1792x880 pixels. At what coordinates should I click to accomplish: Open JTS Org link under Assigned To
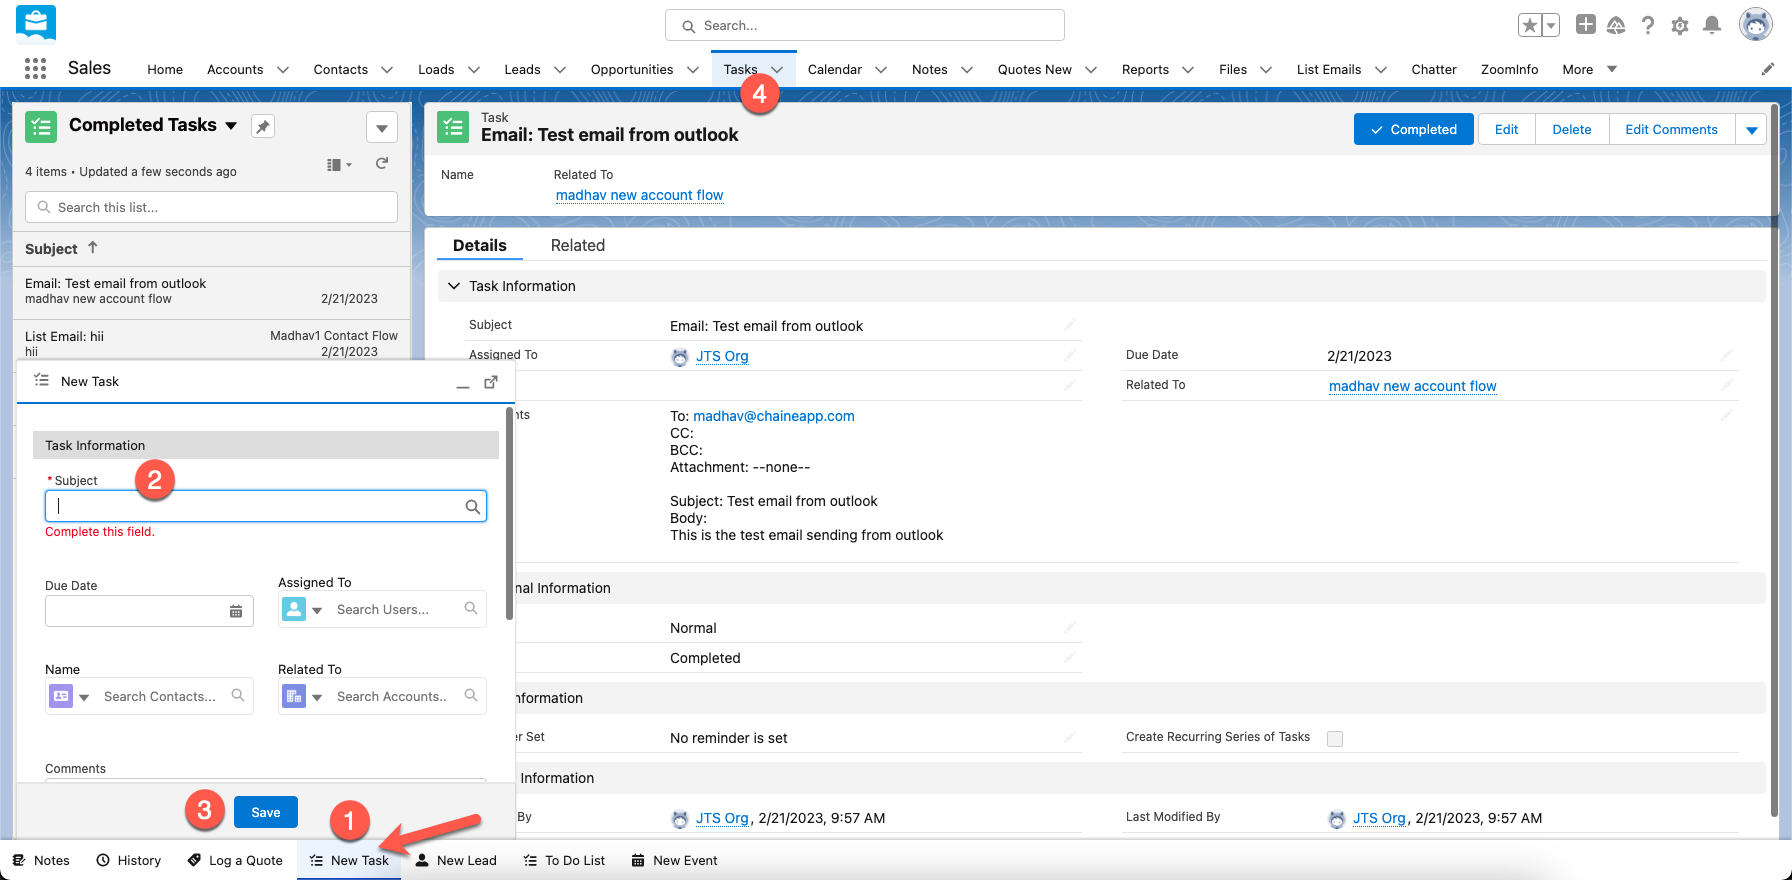click(x=722, y=356)
